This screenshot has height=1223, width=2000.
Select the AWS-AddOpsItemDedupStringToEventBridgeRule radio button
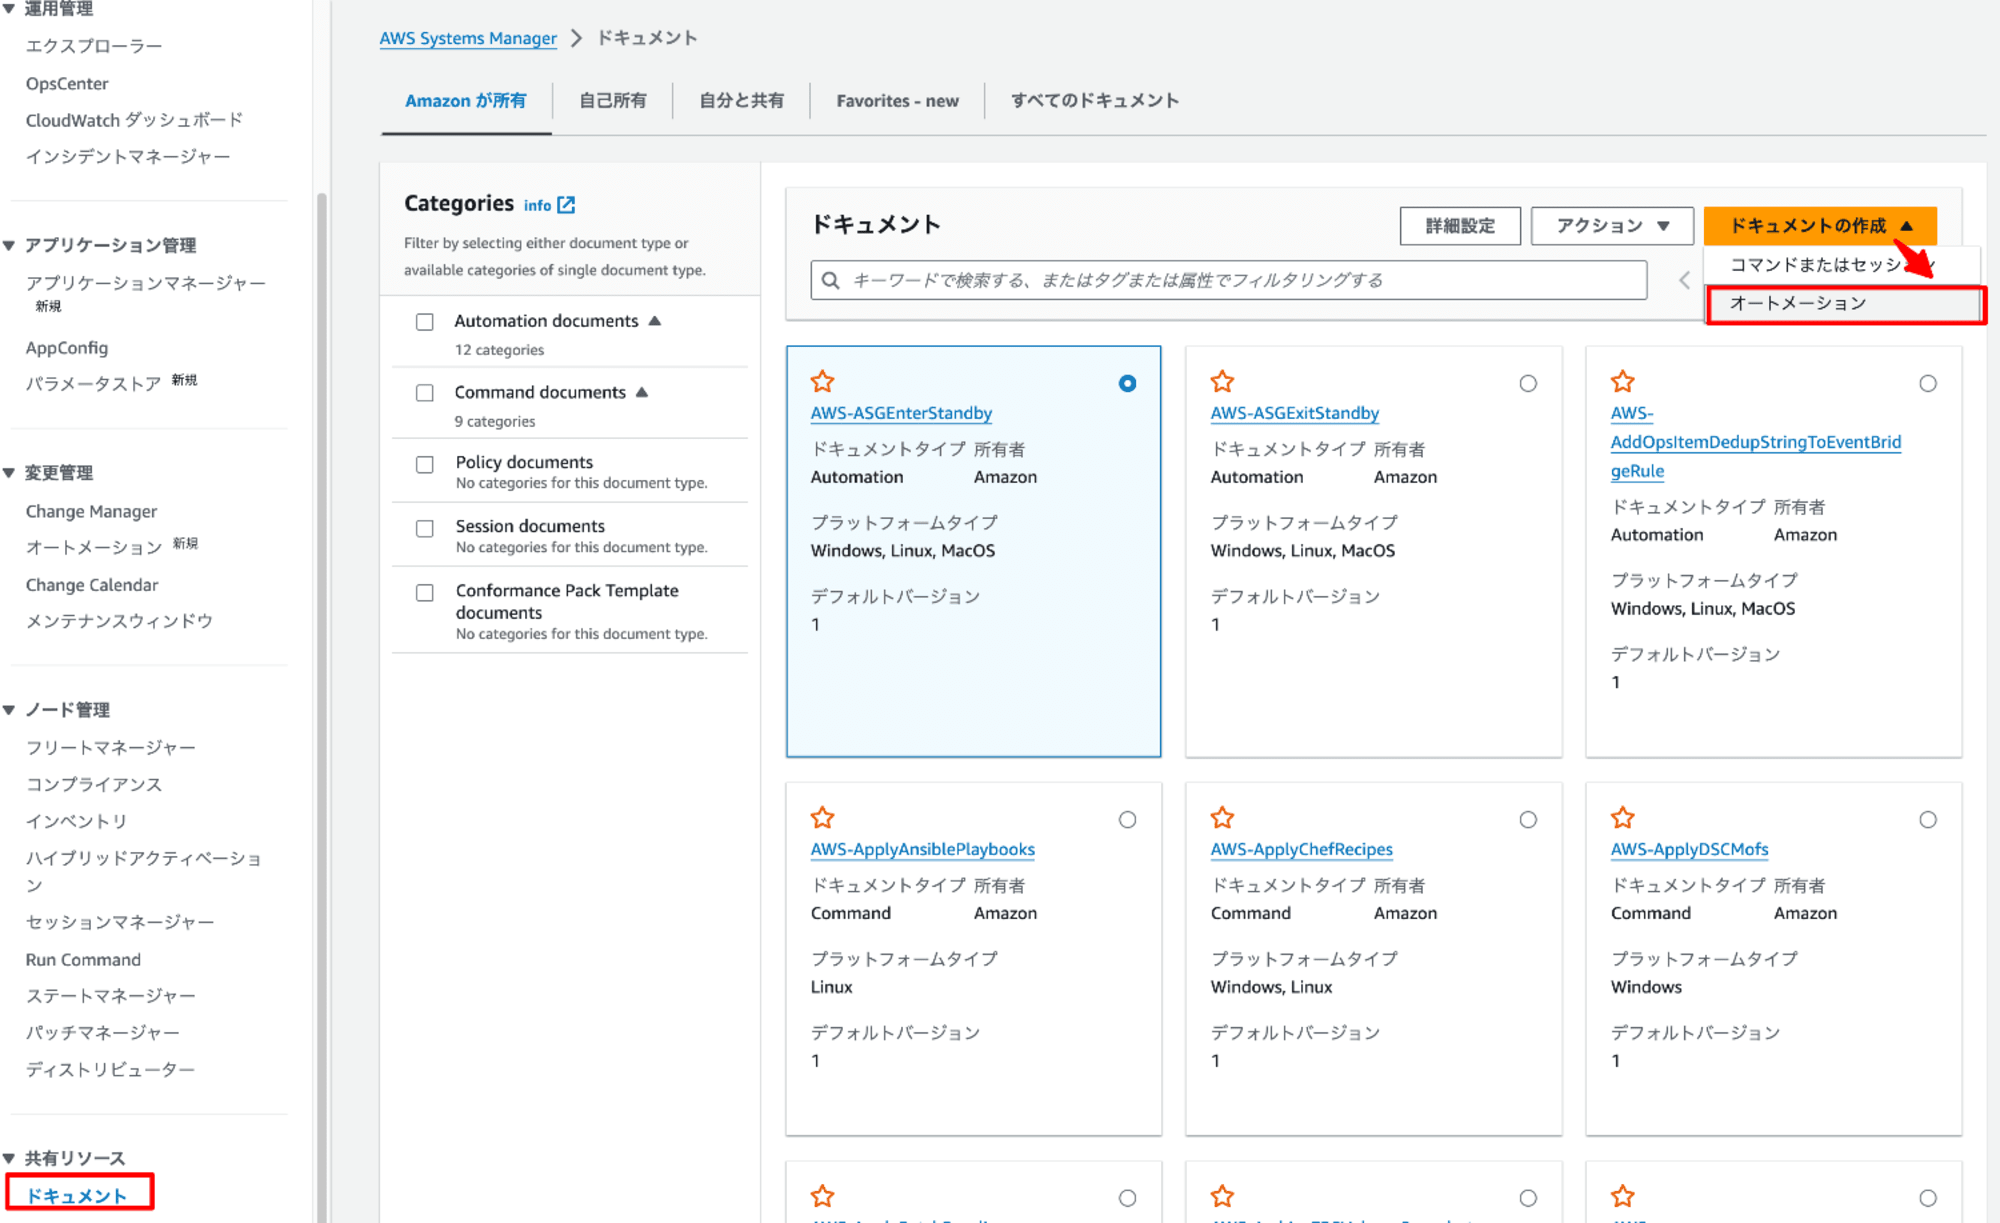[x=1928, y=383]
